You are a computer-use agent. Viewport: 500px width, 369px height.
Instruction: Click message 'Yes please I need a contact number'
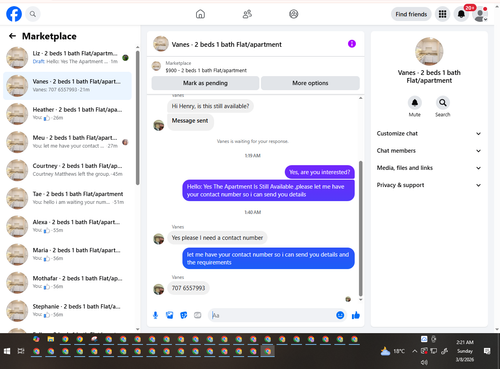217,238
